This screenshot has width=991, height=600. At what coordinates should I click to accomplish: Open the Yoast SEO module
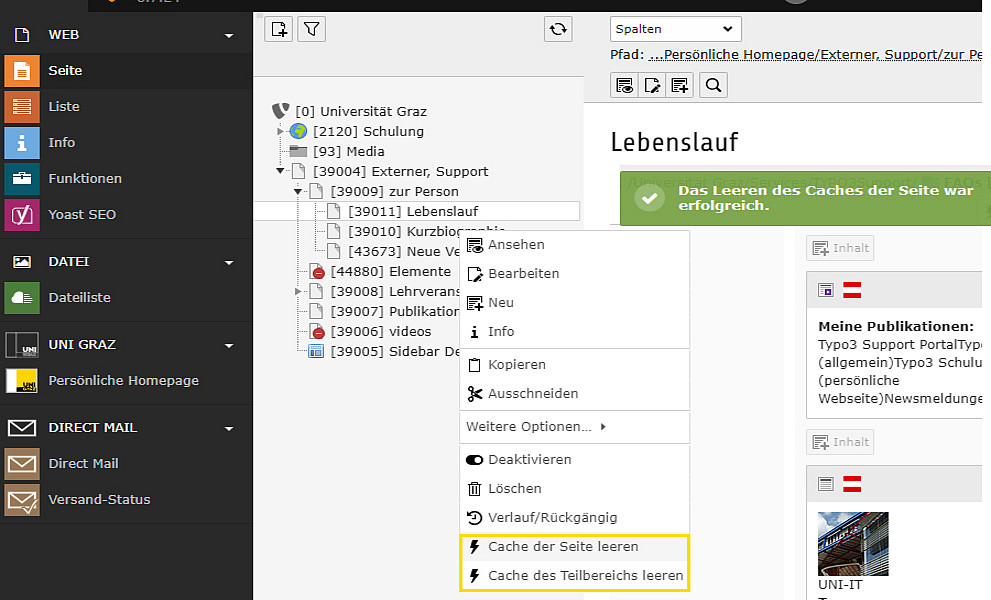click(126, 214)
